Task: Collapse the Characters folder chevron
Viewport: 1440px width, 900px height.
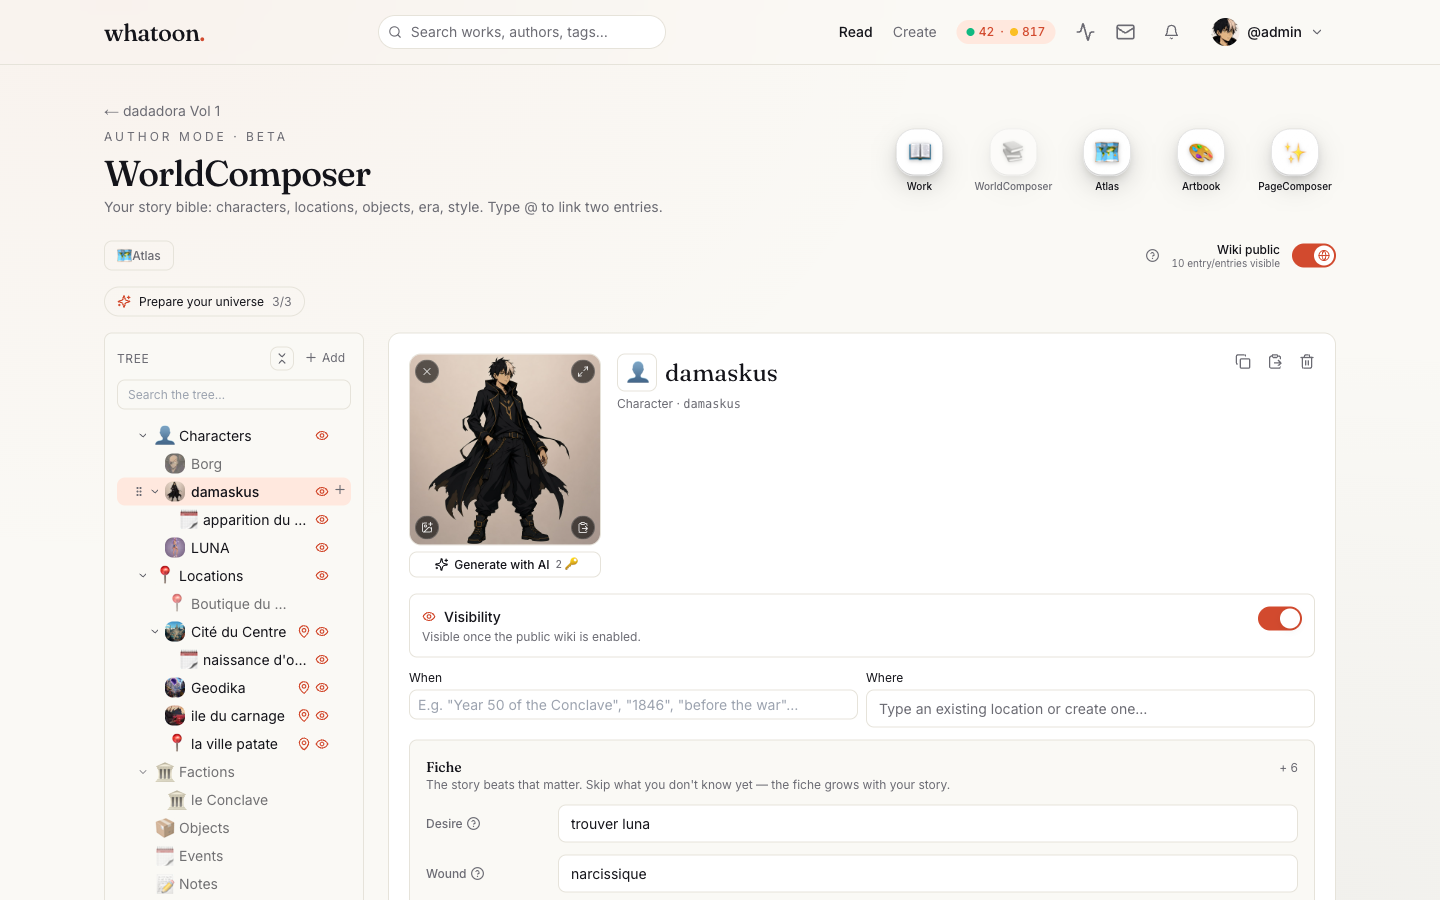Action: click(143, 436)
